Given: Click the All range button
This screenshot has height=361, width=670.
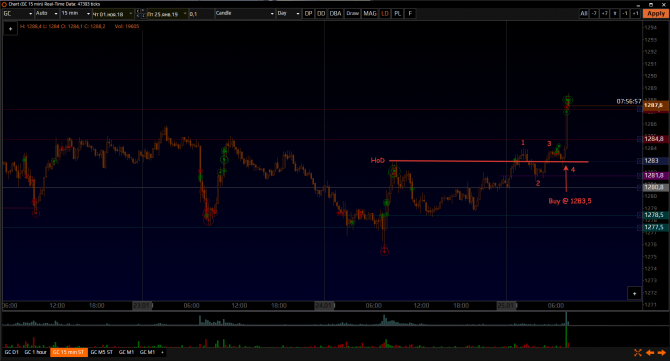Looking at the screenshot, I should [584, 14].
